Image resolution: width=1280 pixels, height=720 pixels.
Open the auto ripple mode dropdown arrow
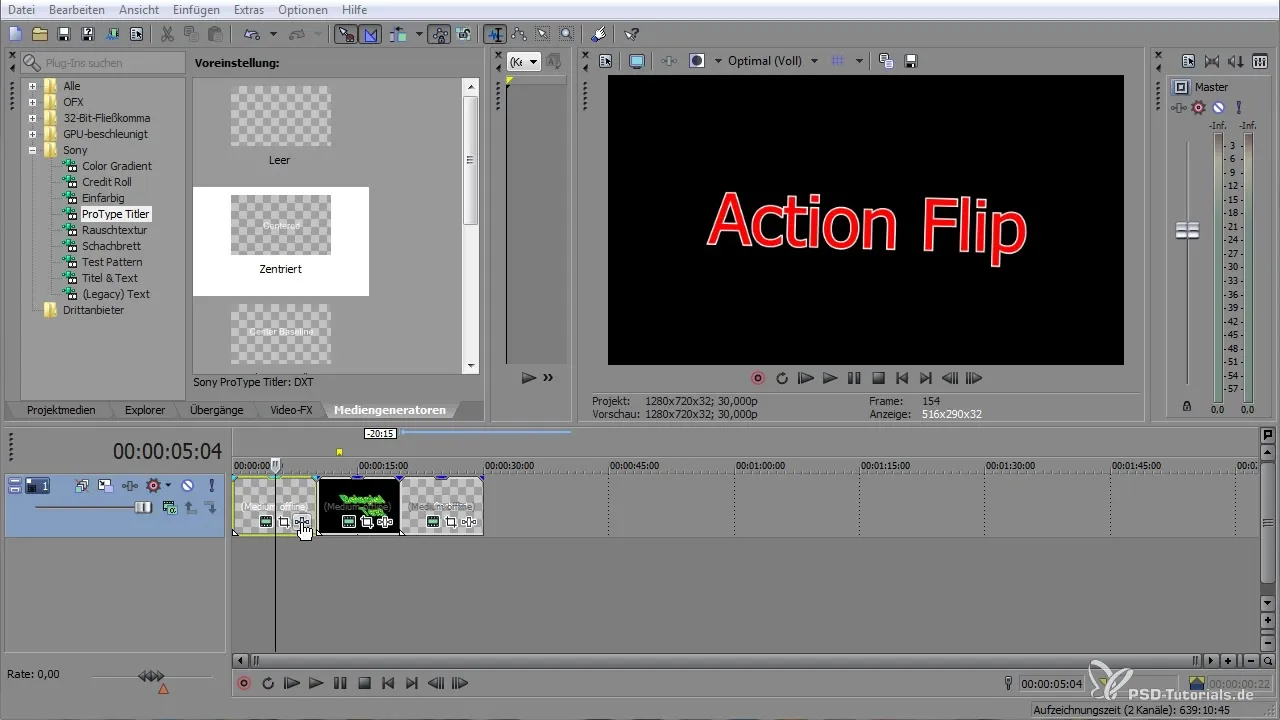pyautogui.click(x=419, y=34)
